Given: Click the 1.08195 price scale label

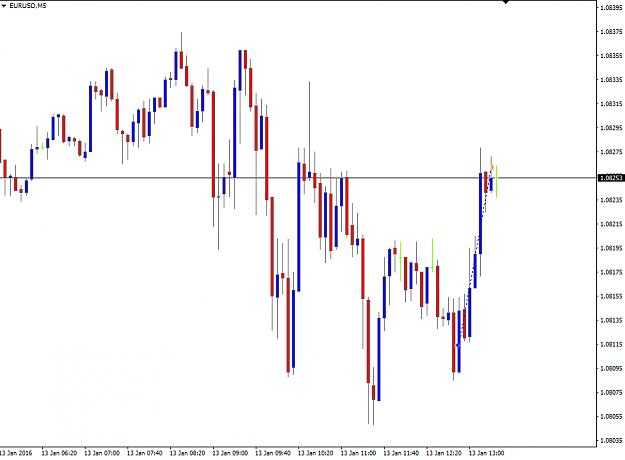Looking at the screenshot, I should tap(611, 248).
